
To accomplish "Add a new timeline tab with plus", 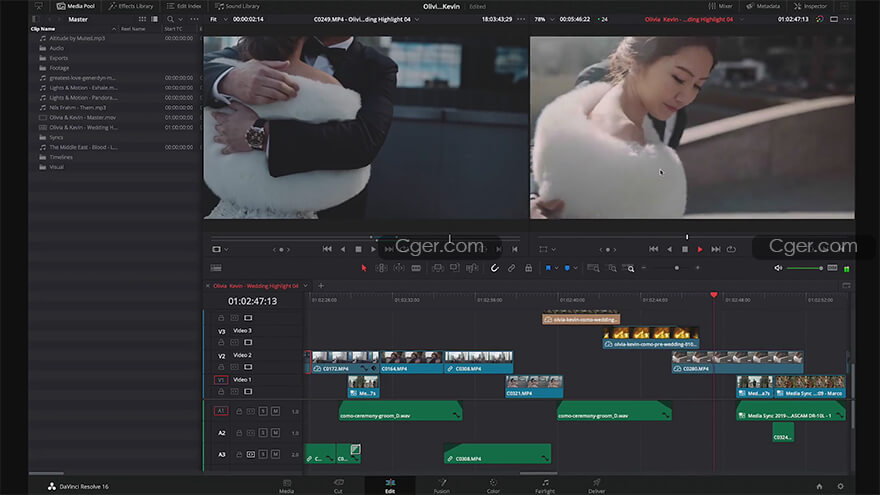I will tap(321, 286).
